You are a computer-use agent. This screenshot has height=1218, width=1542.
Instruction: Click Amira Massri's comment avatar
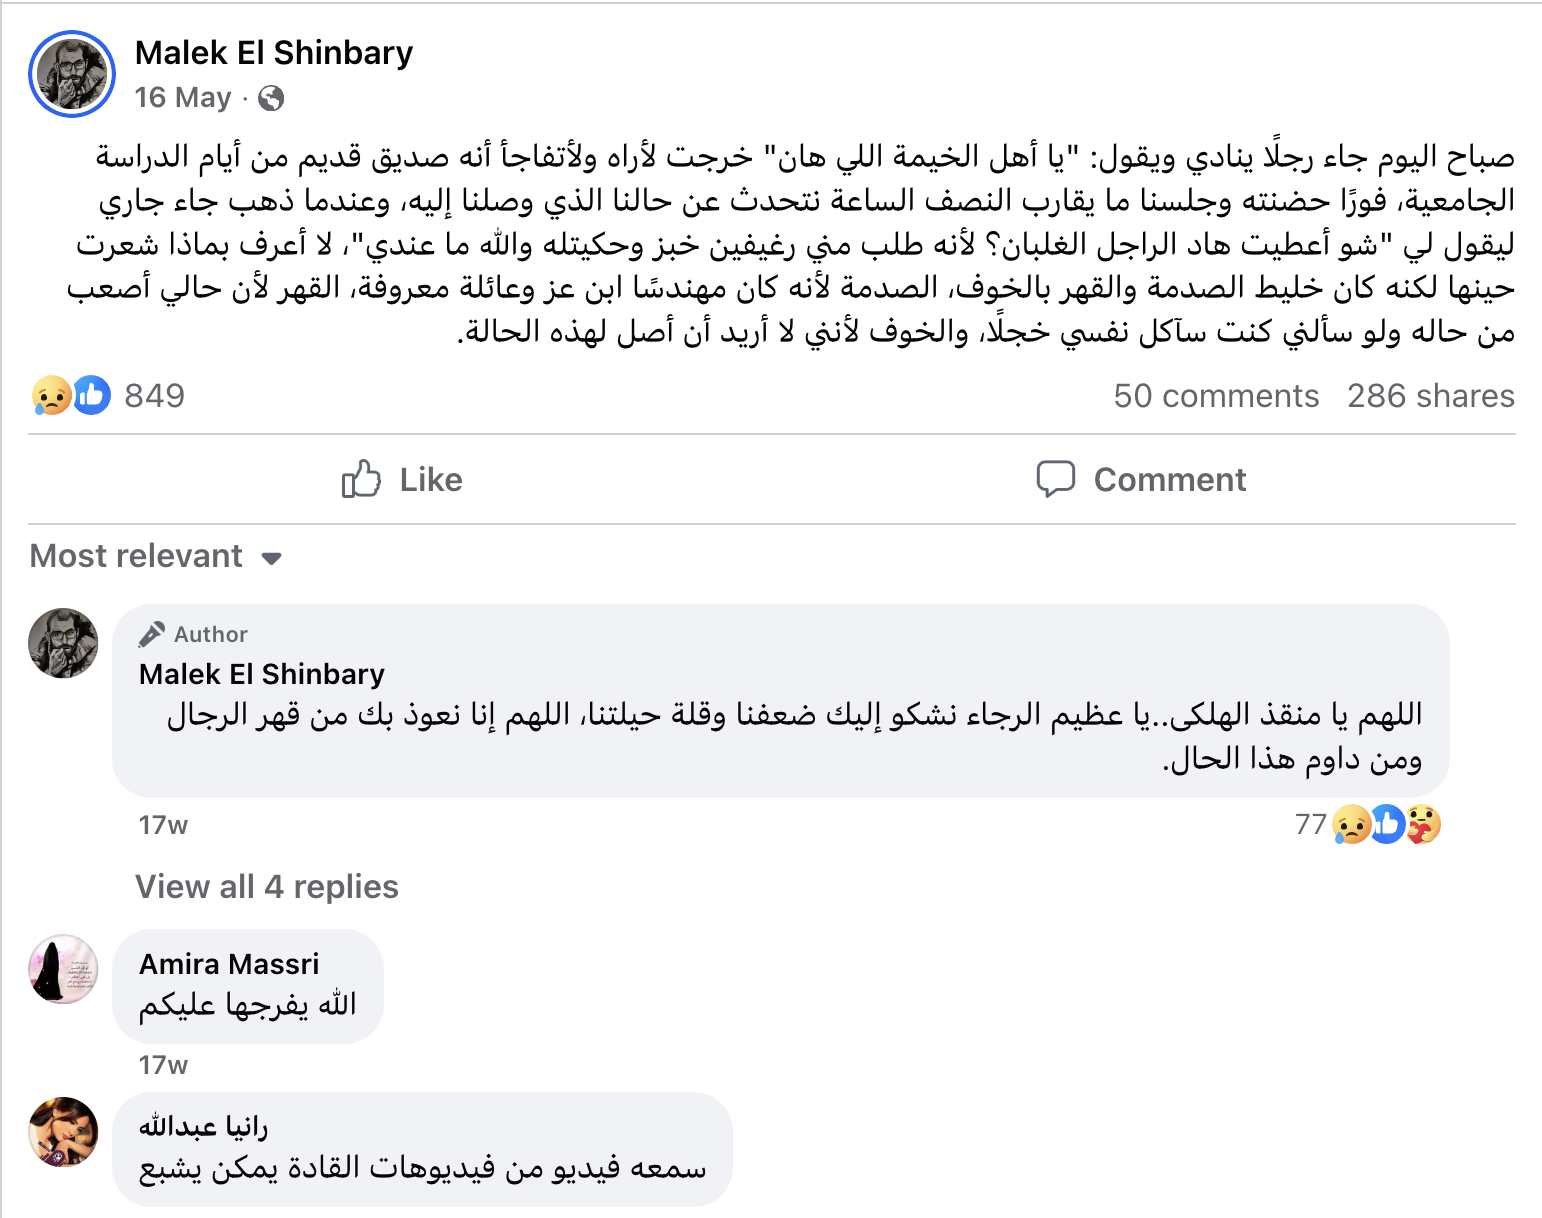63,969
